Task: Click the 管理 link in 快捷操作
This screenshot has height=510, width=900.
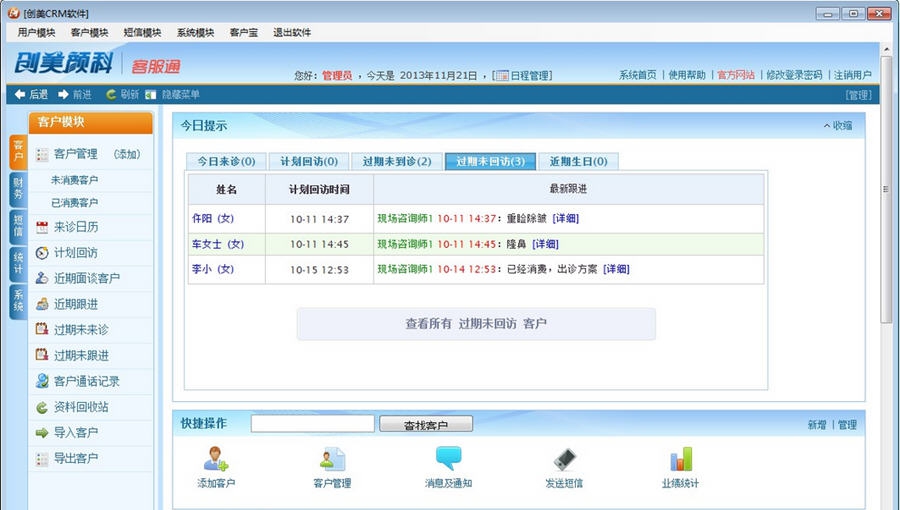Action: tap(847, 425)
